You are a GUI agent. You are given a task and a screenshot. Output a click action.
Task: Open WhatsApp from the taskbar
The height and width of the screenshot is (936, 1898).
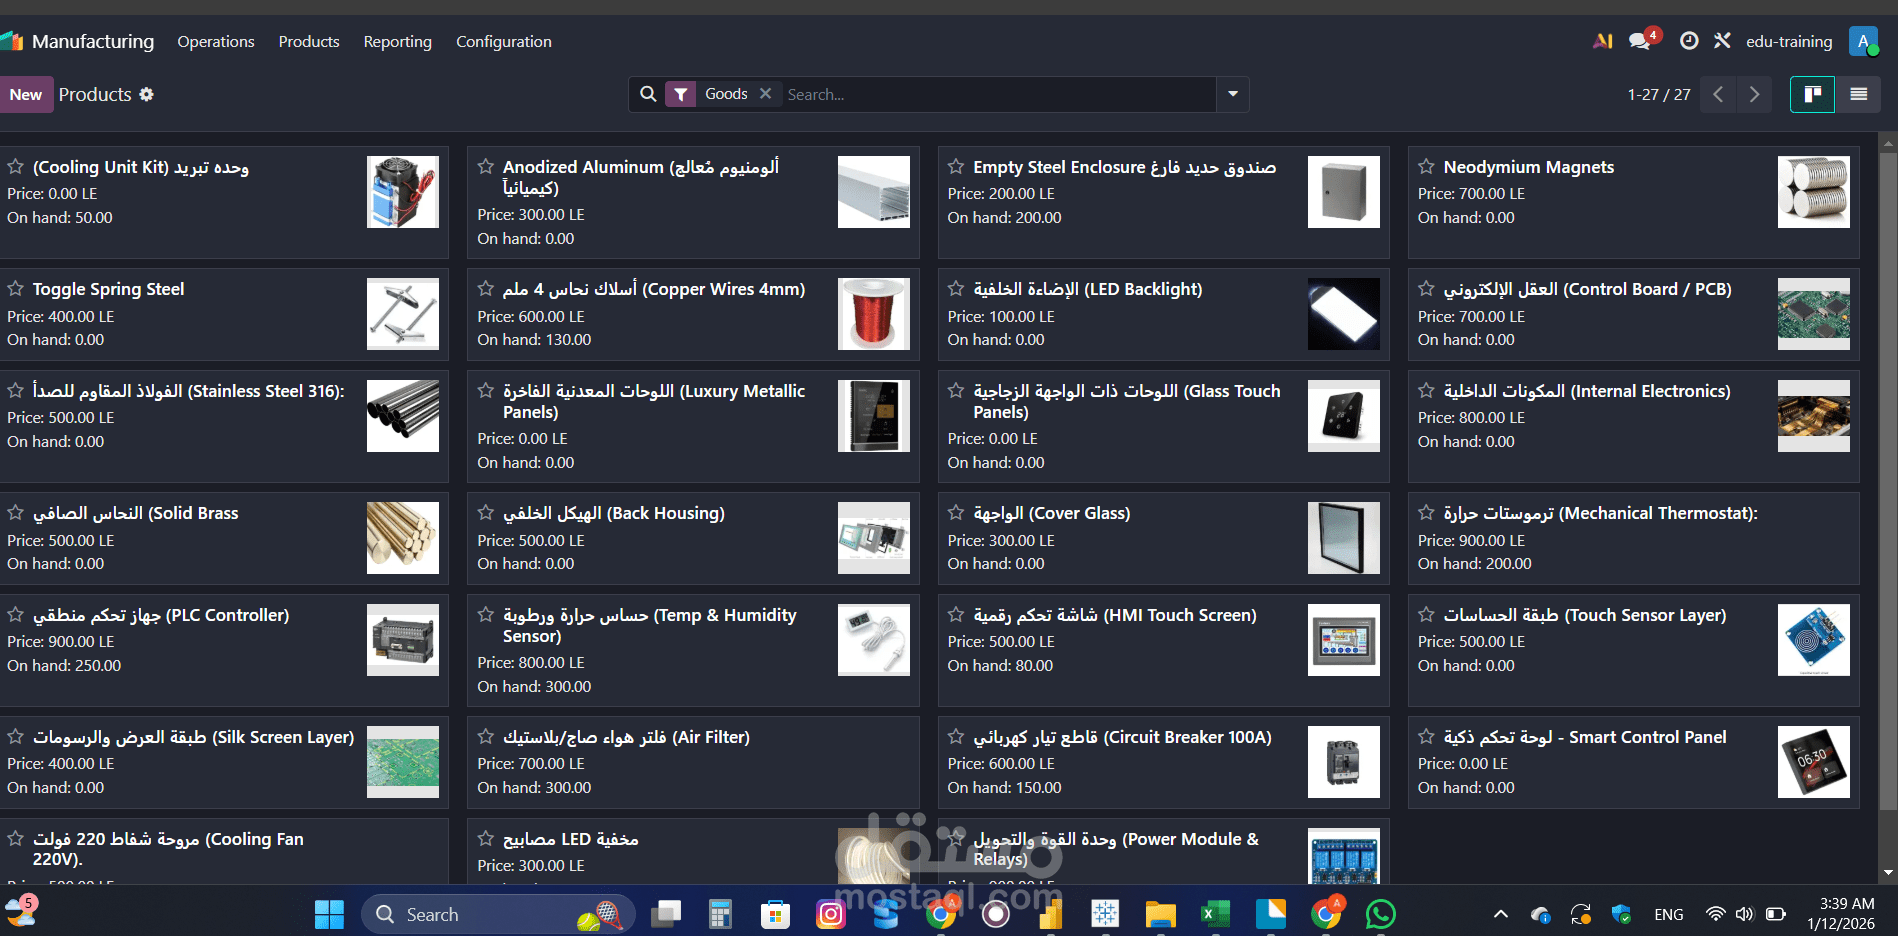point(1380,914)
